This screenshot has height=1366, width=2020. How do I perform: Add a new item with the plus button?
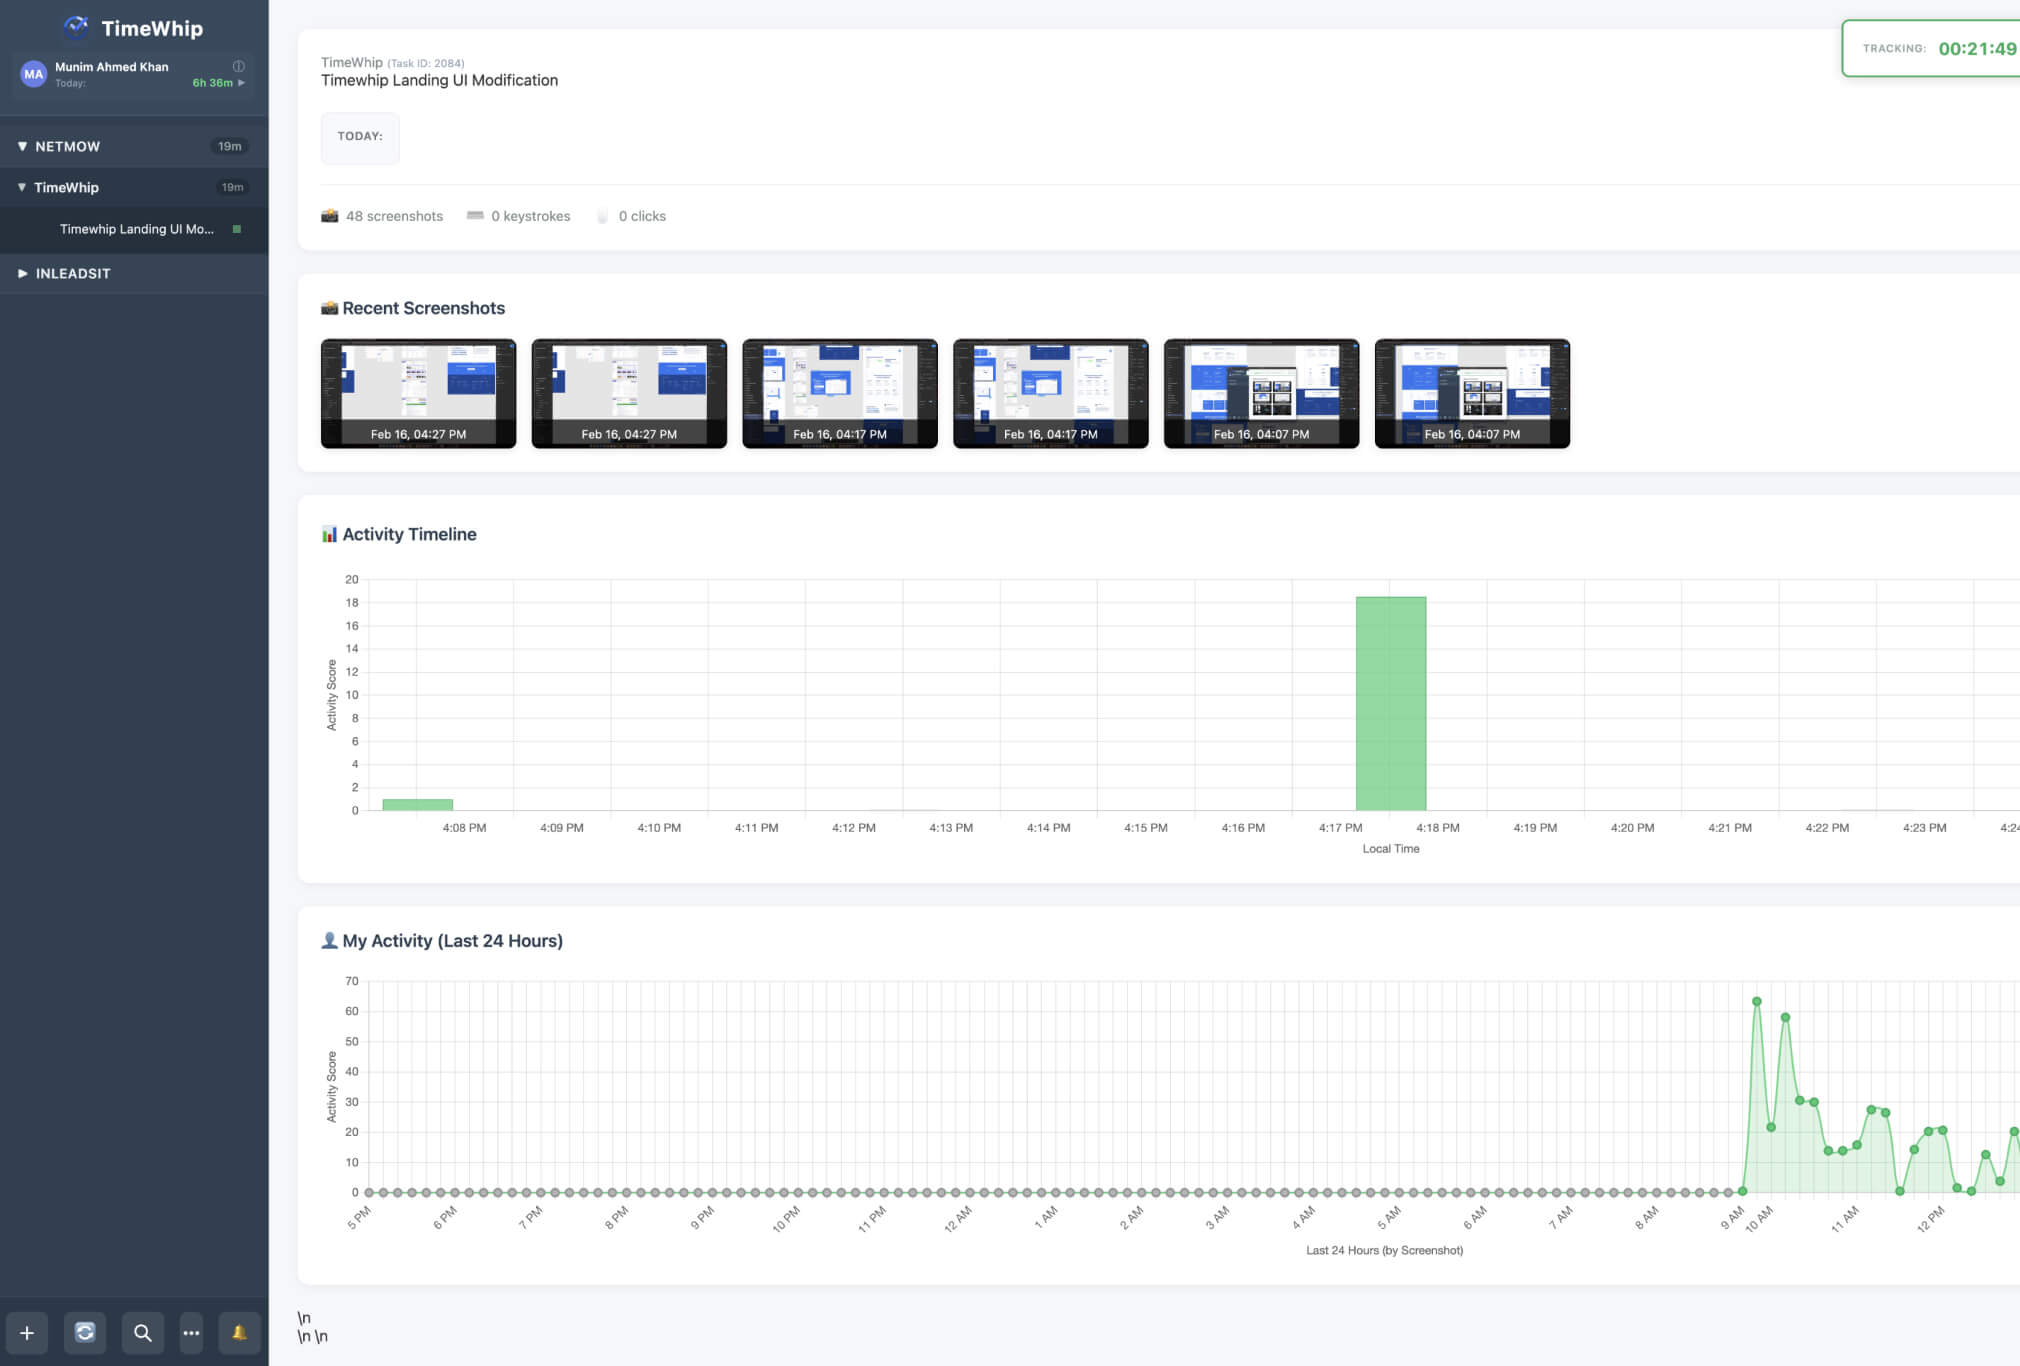pyautogui.click(x=27, y=1332)
